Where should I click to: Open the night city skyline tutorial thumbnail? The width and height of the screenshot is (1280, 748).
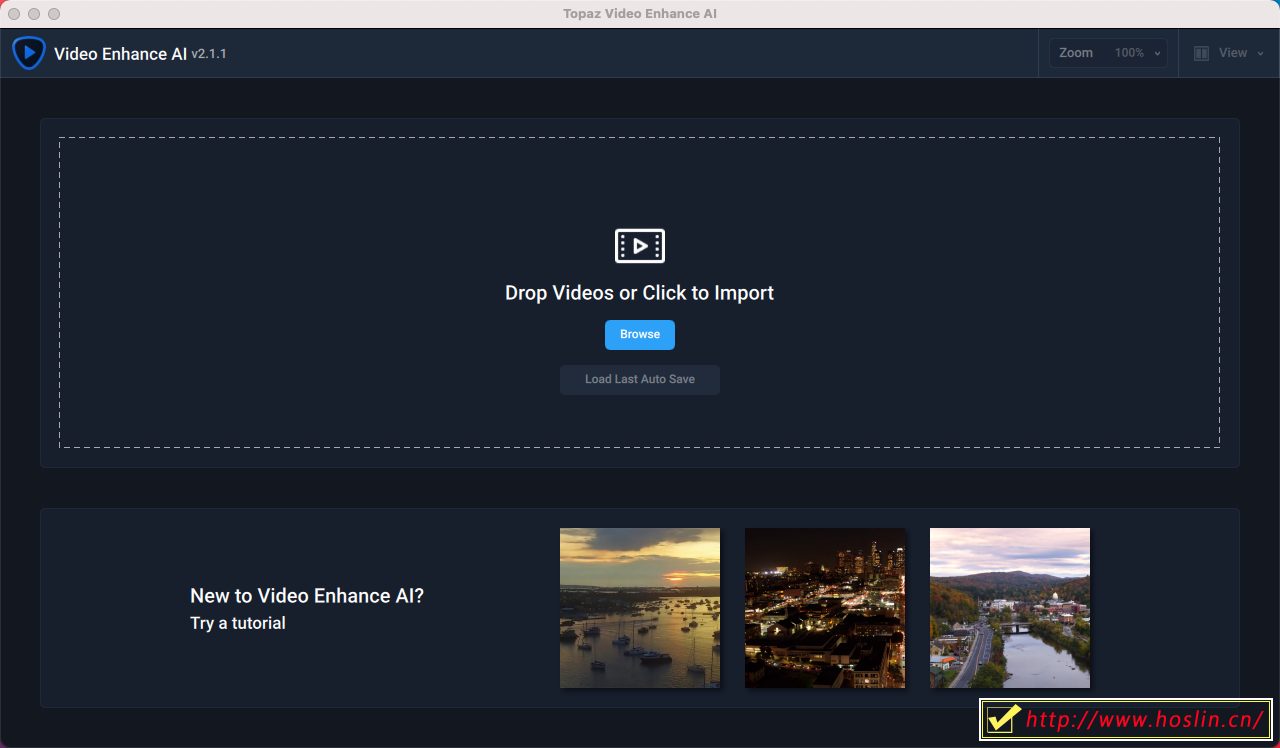point(825,608)
